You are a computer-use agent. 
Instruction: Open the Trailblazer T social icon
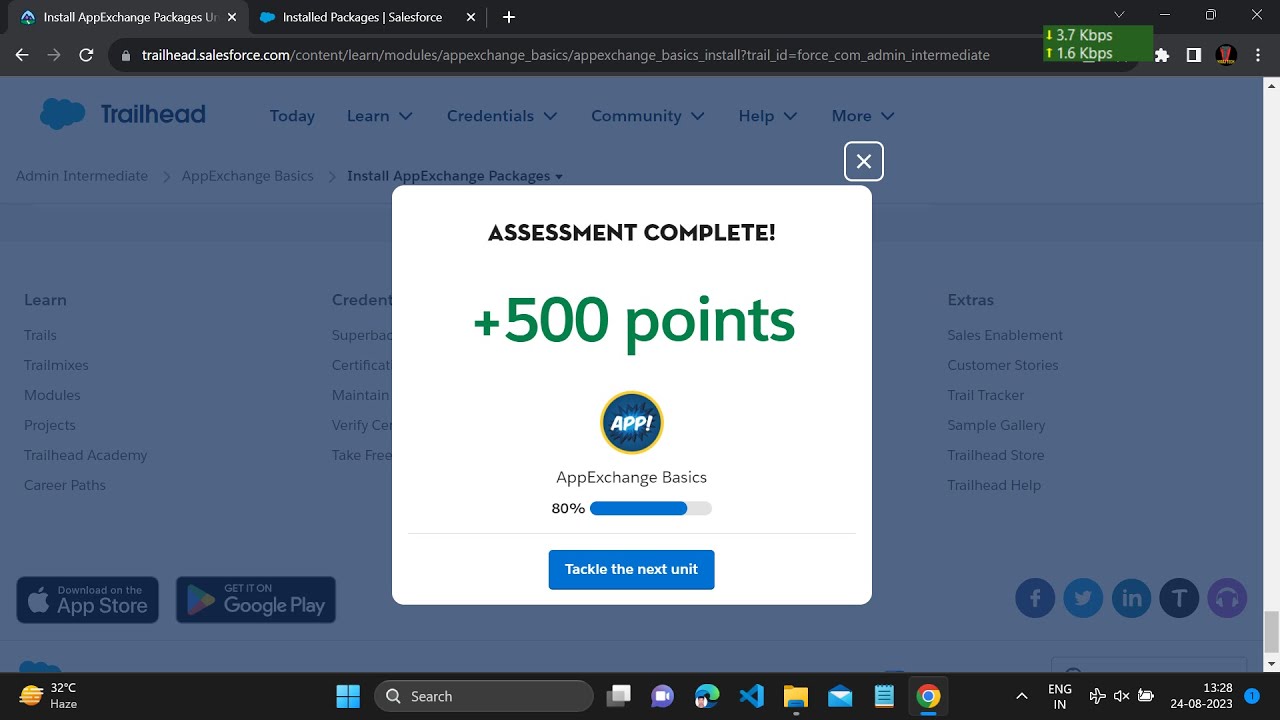pos(1179,599)
